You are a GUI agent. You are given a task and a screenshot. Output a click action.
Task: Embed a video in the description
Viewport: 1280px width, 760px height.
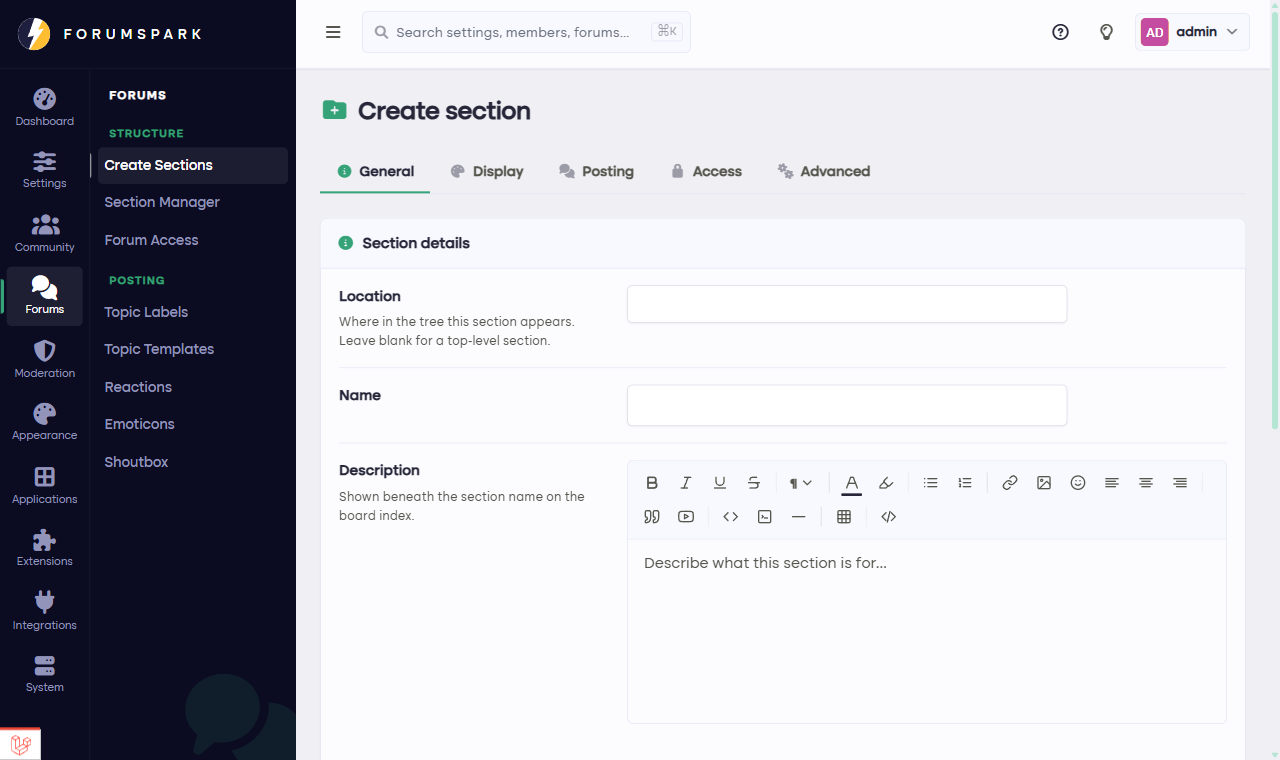(686, 517)
